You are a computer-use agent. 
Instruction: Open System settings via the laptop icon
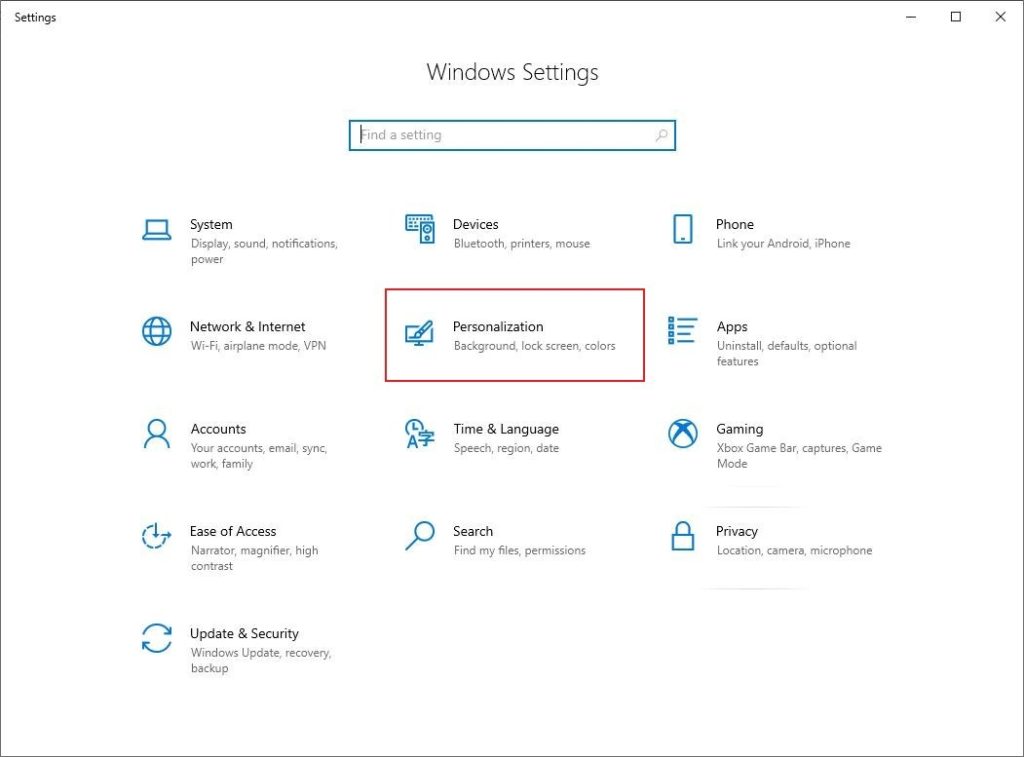[156, 228]
